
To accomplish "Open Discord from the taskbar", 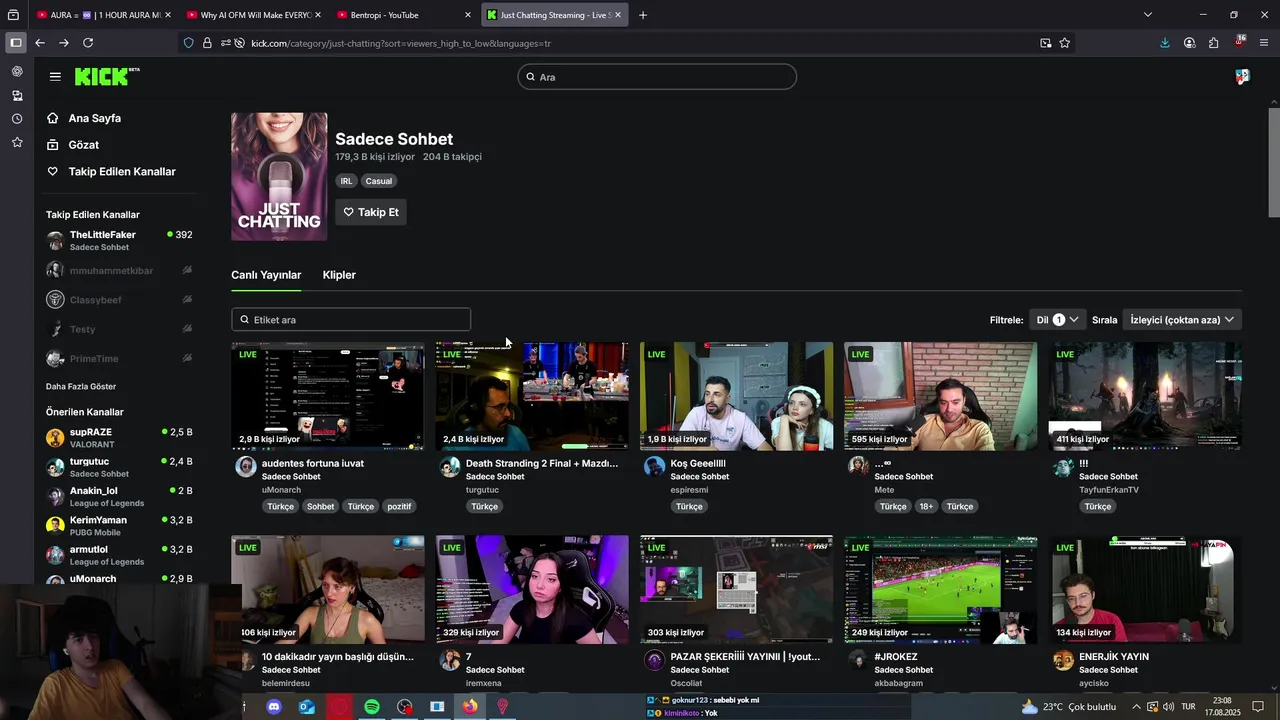I will coord(274,707).
